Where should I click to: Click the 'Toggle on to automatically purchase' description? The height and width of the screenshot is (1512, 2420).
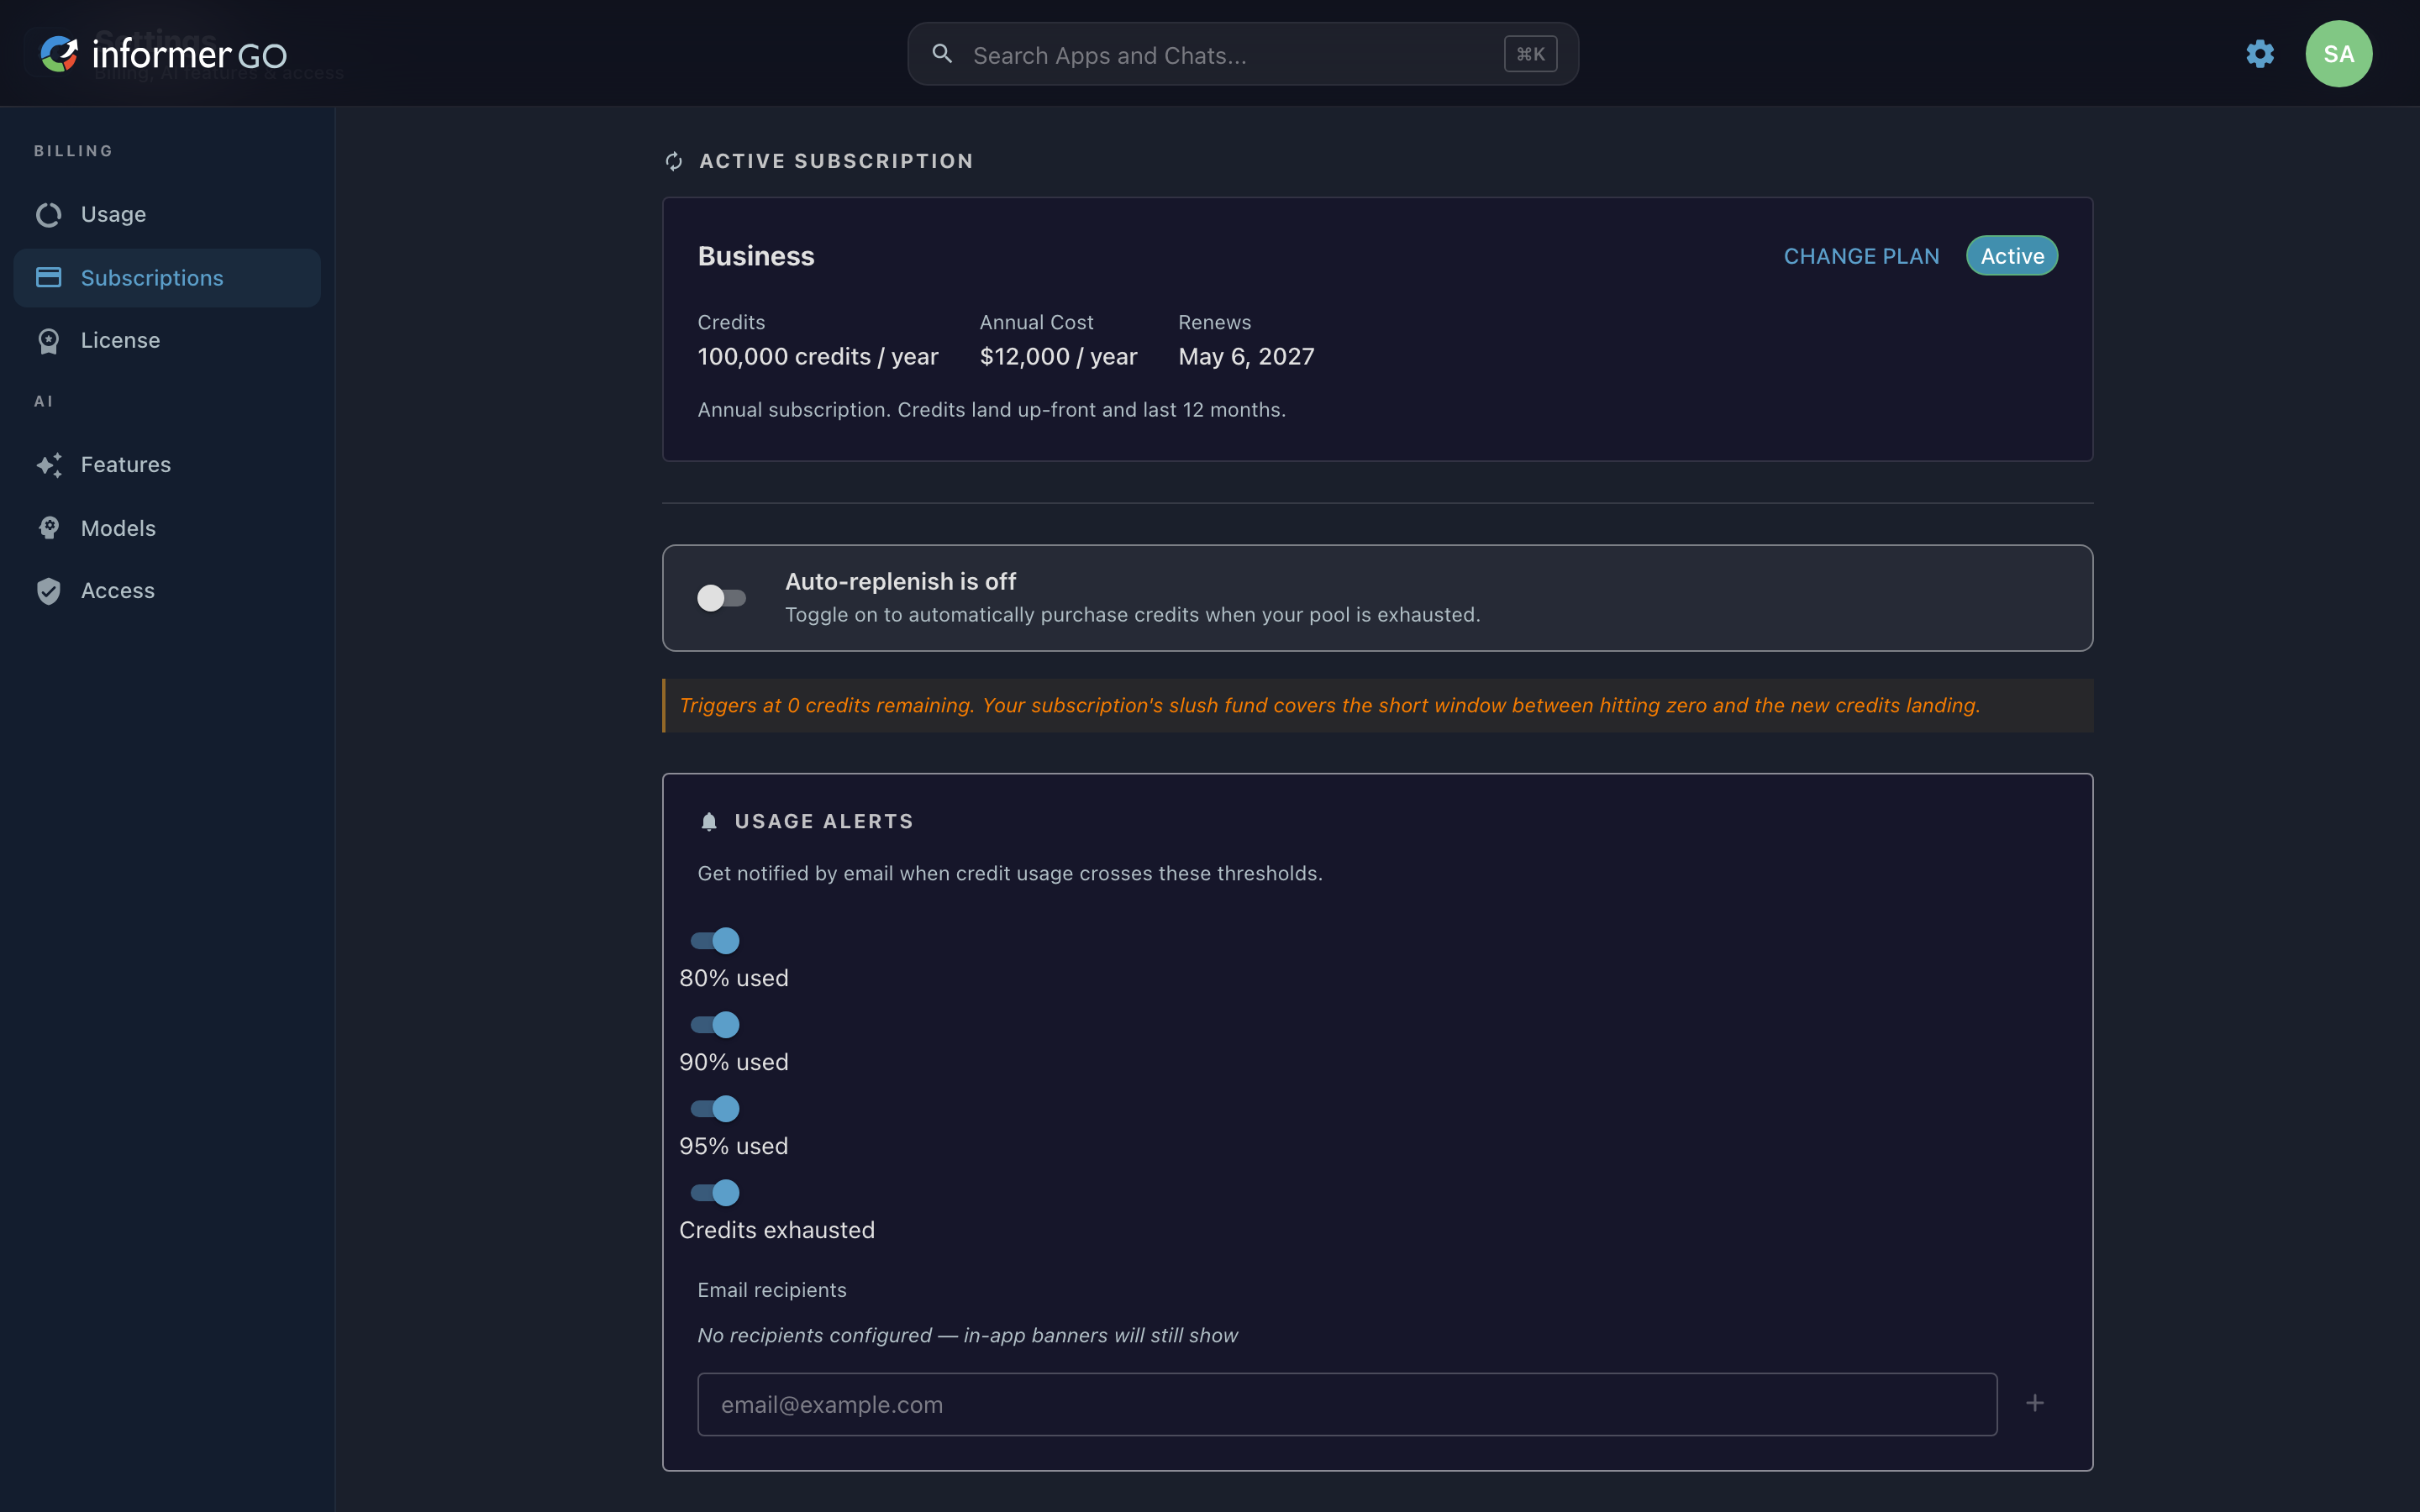point(1132,615)
